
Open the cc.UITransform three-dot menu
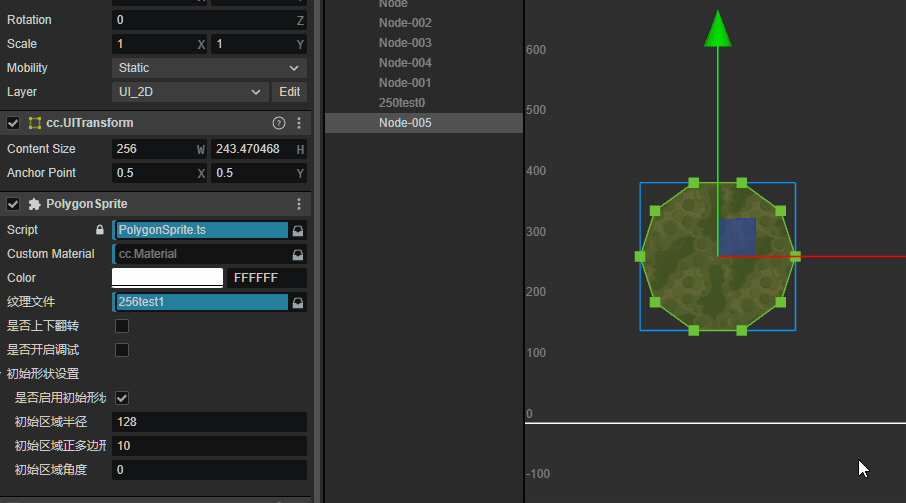pyautogui.click(x=298, y=123)
